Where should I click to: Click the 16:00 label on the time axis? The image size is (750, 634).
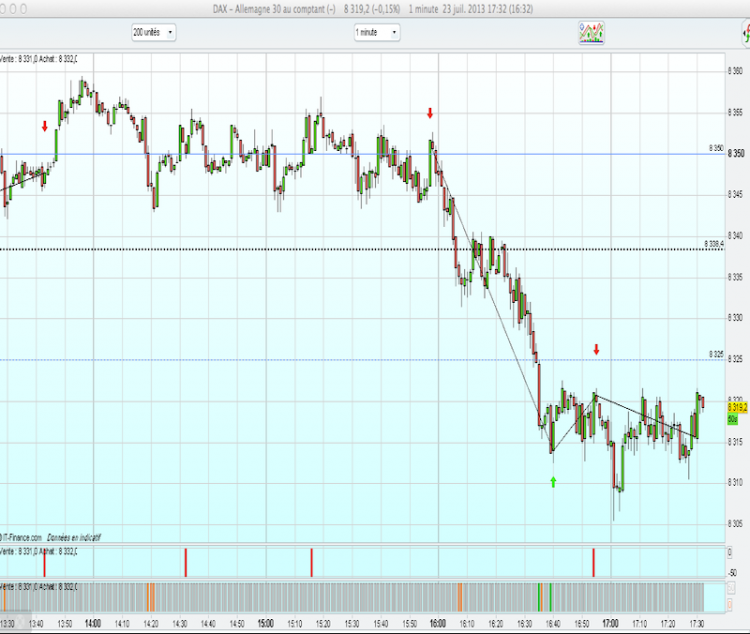(x=438, y=623)
